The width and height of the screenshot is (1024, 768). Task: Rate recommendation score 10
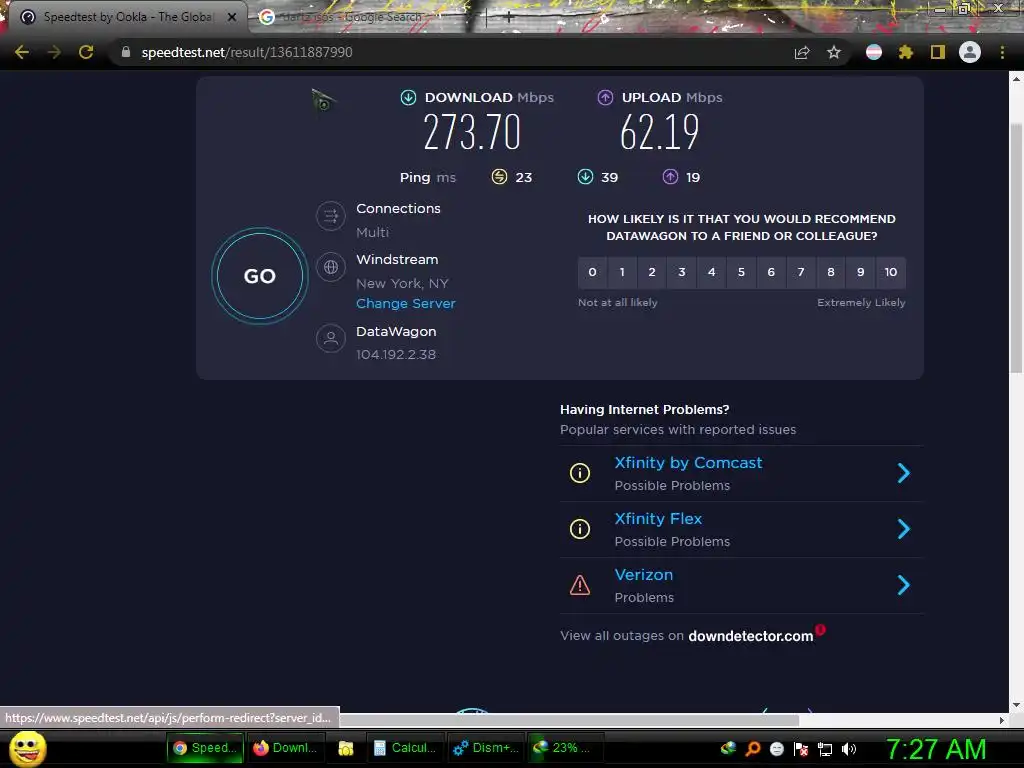pyautogui.click(x=891, y=272)
